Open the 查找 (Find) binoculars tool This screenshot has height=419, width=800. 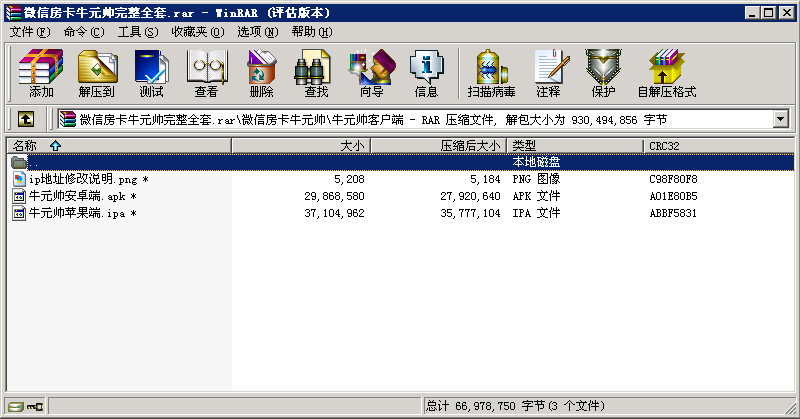coord(316,74)
